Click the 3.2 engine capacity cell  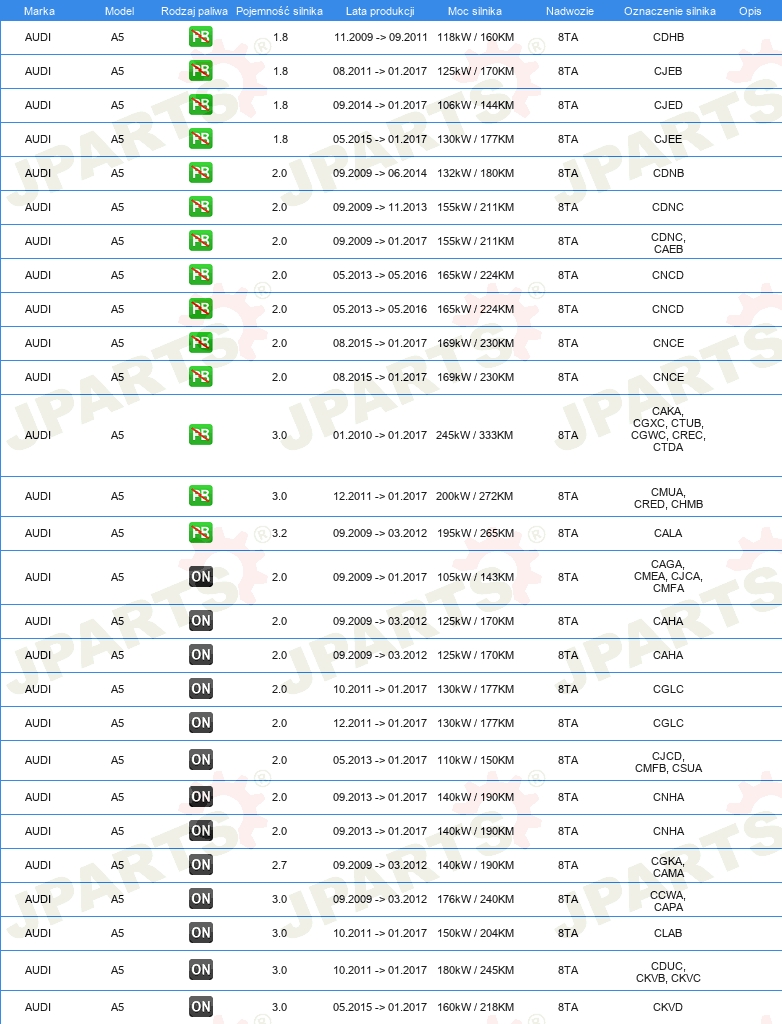tap(280, 533)
